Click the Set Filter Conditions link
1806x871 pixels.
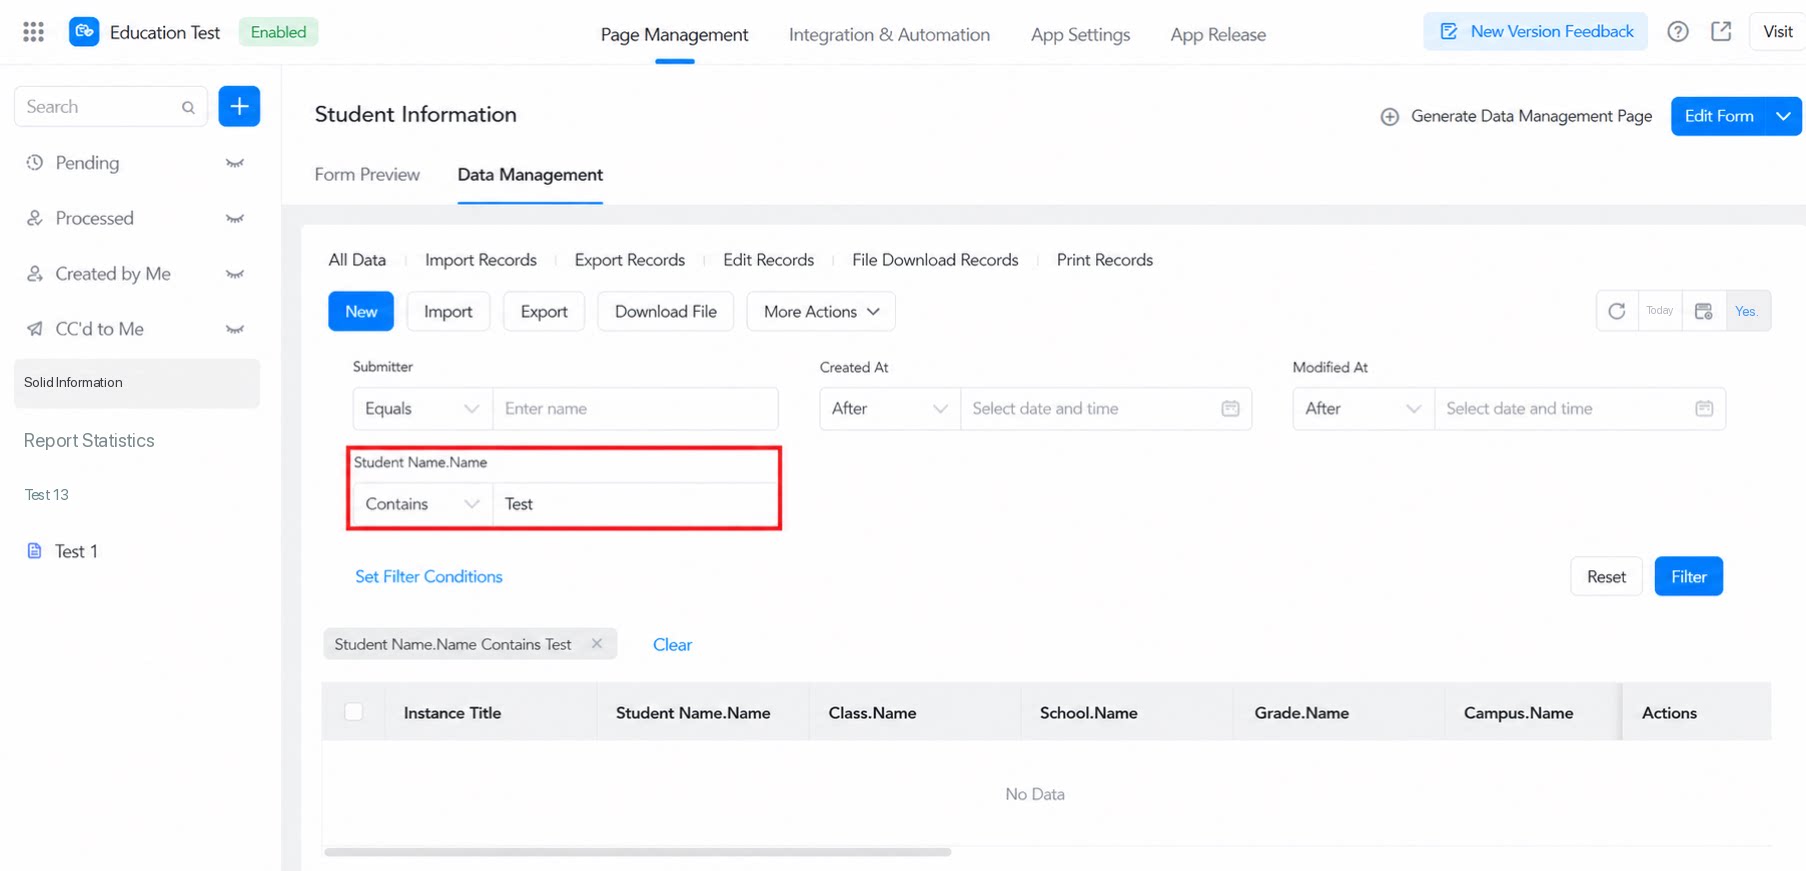(x=429, y=576)
